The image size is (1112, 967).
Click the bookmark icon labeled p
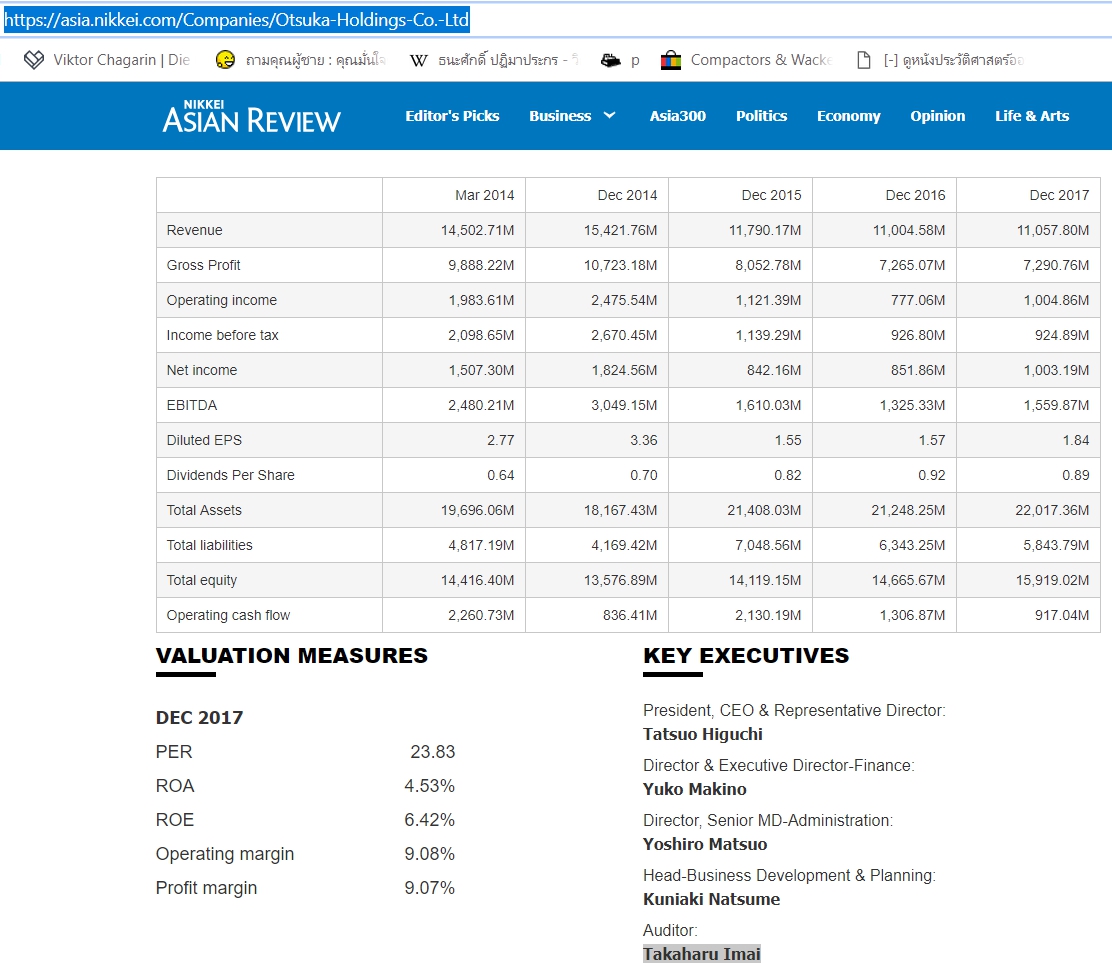pyautogui.click(x=610, y=60)
